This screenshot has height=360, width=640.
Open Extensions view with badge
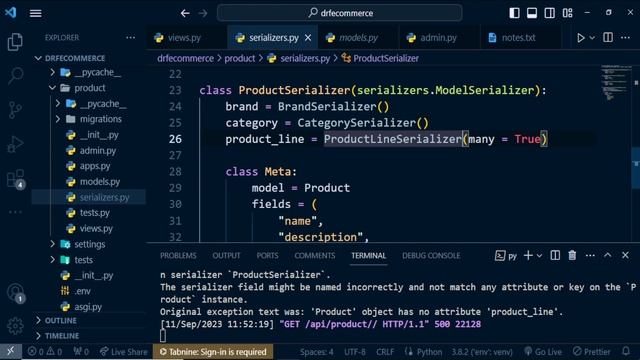(16, 179)
